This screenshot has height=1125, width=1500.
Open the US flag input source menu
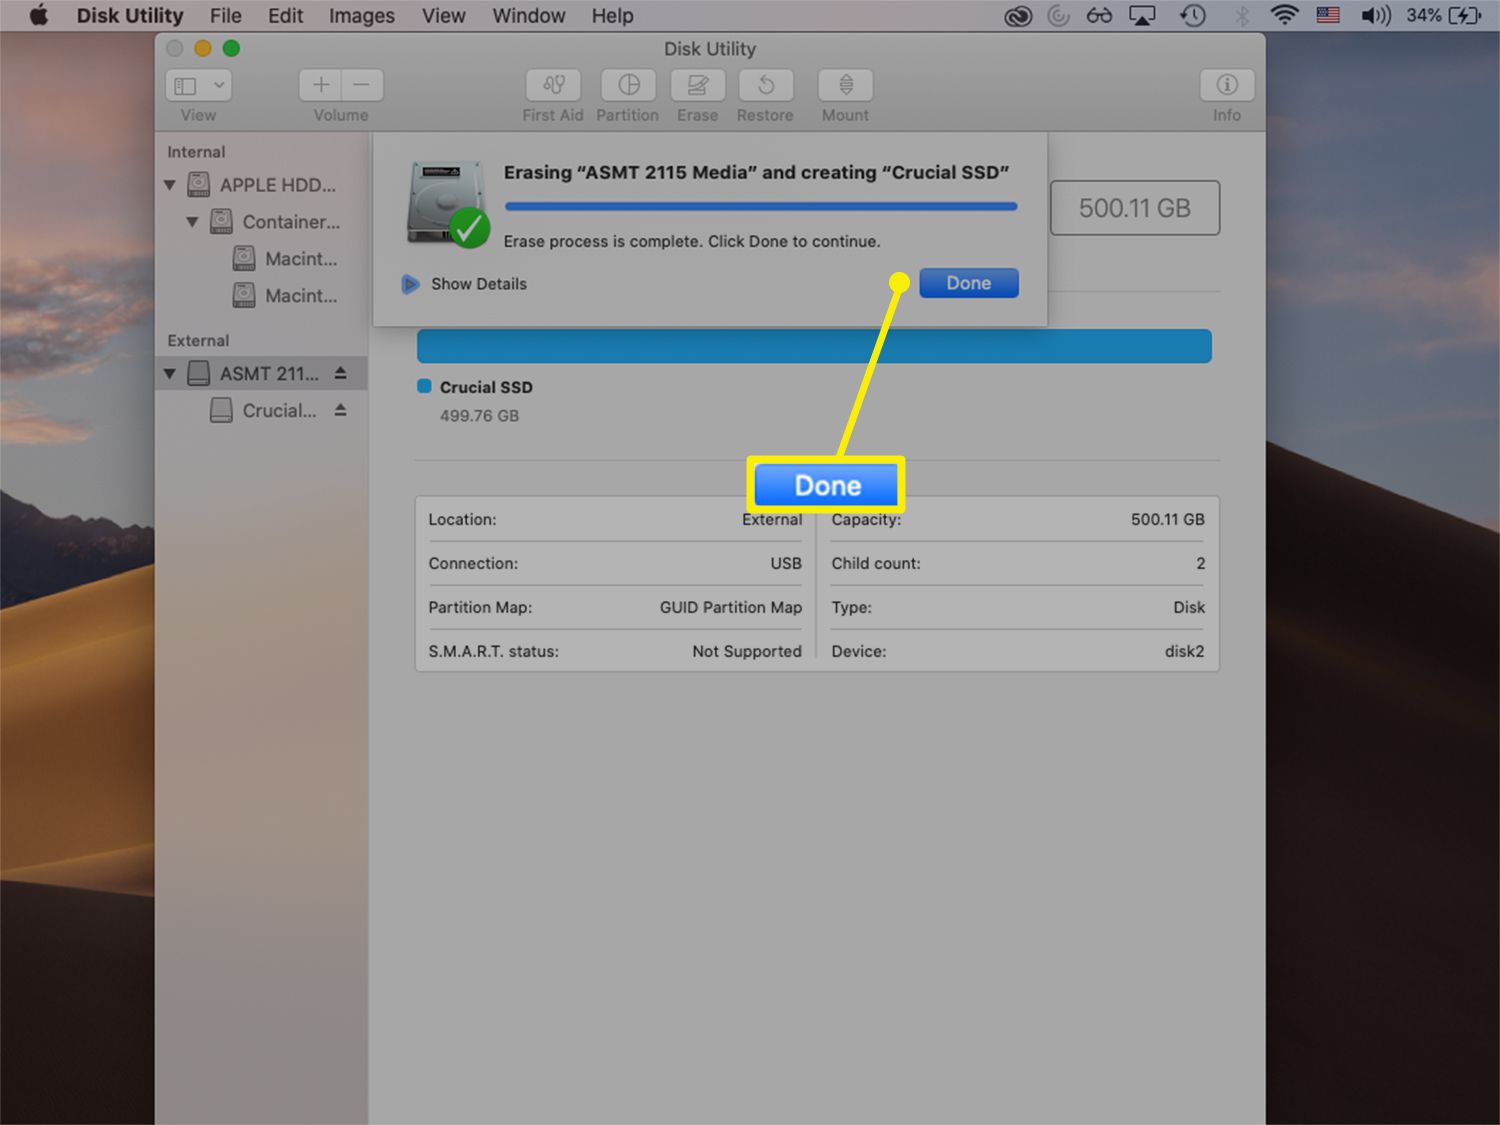[1328, 16]
